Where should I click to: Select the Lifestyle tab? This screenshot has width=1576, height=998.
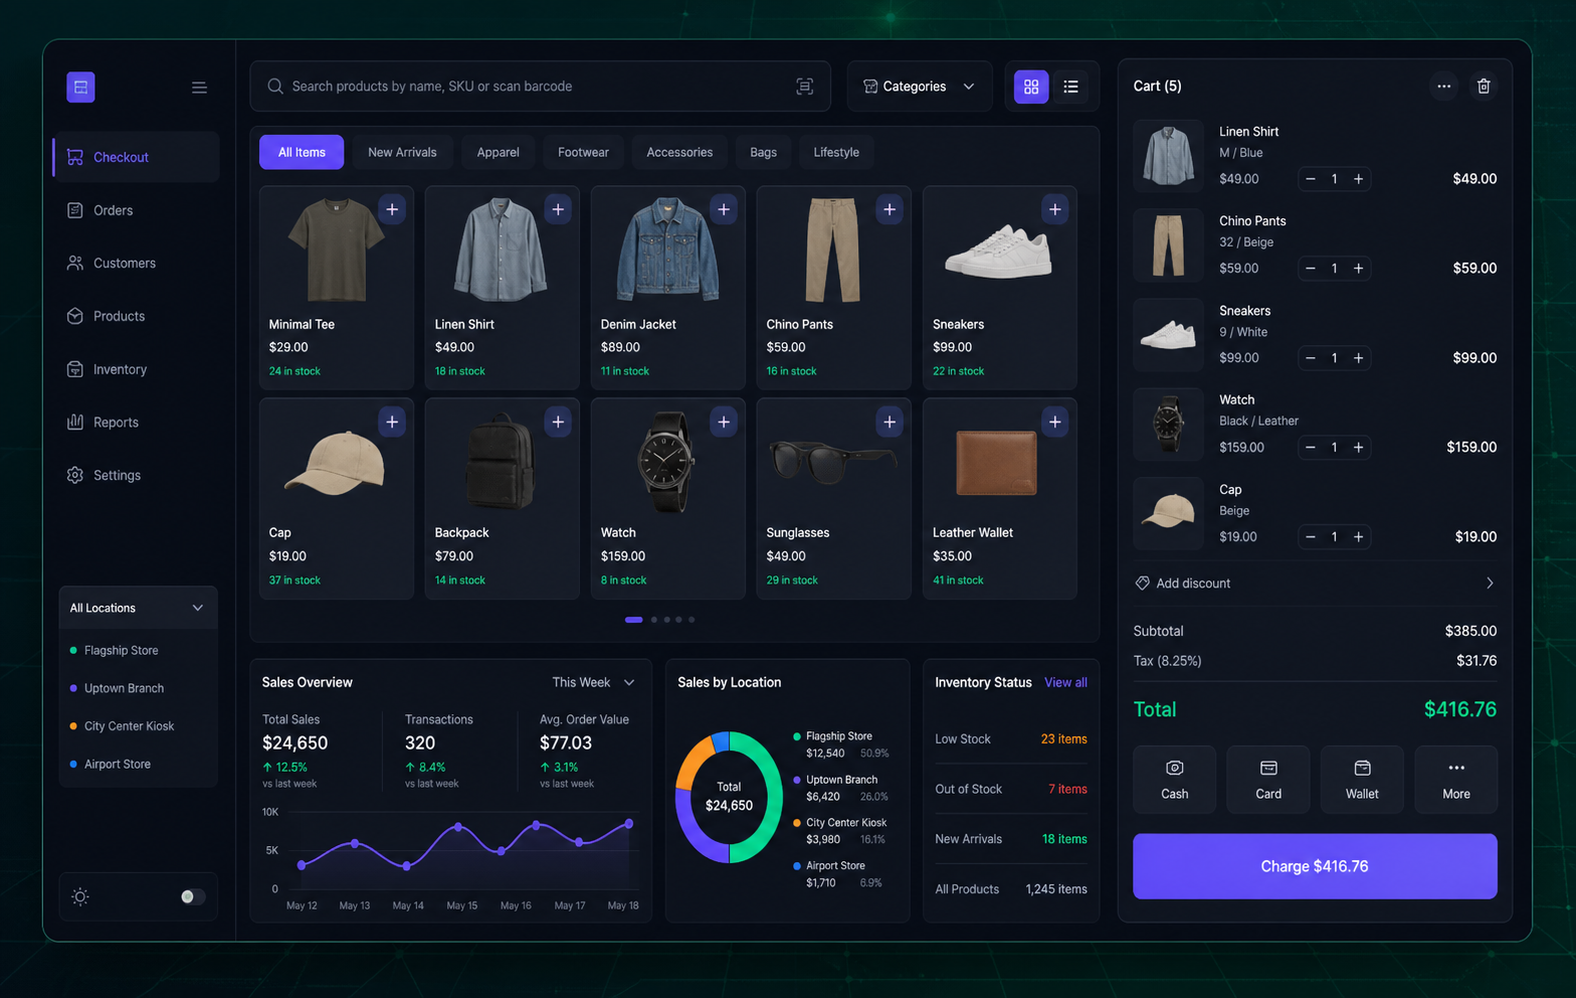tap(836, 152)
